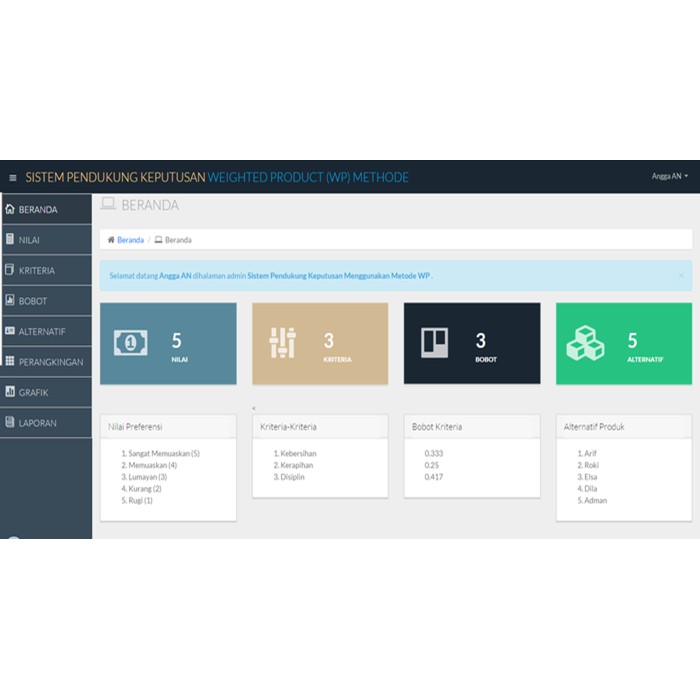Click the Bobot Kriteria panel header
The image size is (700, 700).
tap(472, 427)
